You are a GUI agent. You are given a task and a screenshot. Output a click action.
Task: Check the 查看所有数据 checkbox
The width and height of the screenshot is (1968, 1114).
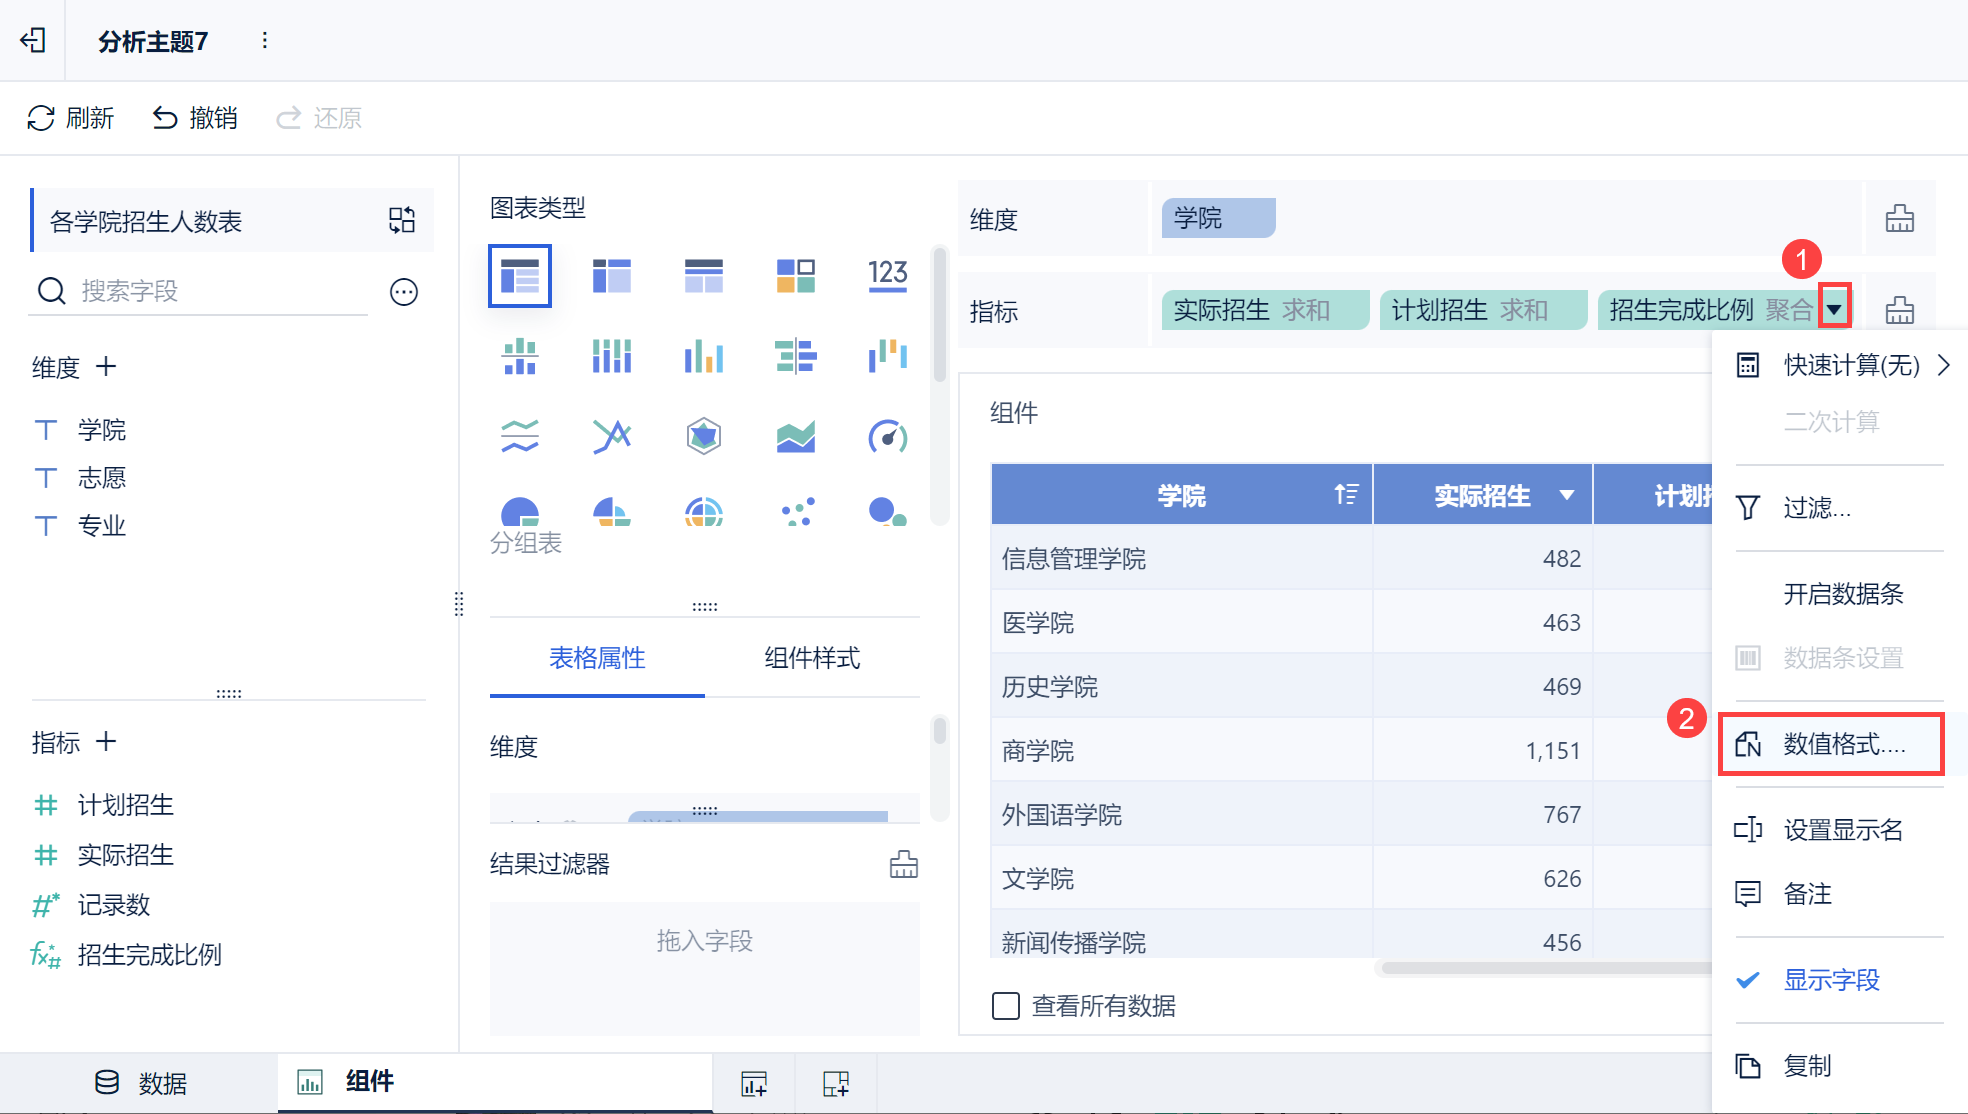tap(1006, 1005)
